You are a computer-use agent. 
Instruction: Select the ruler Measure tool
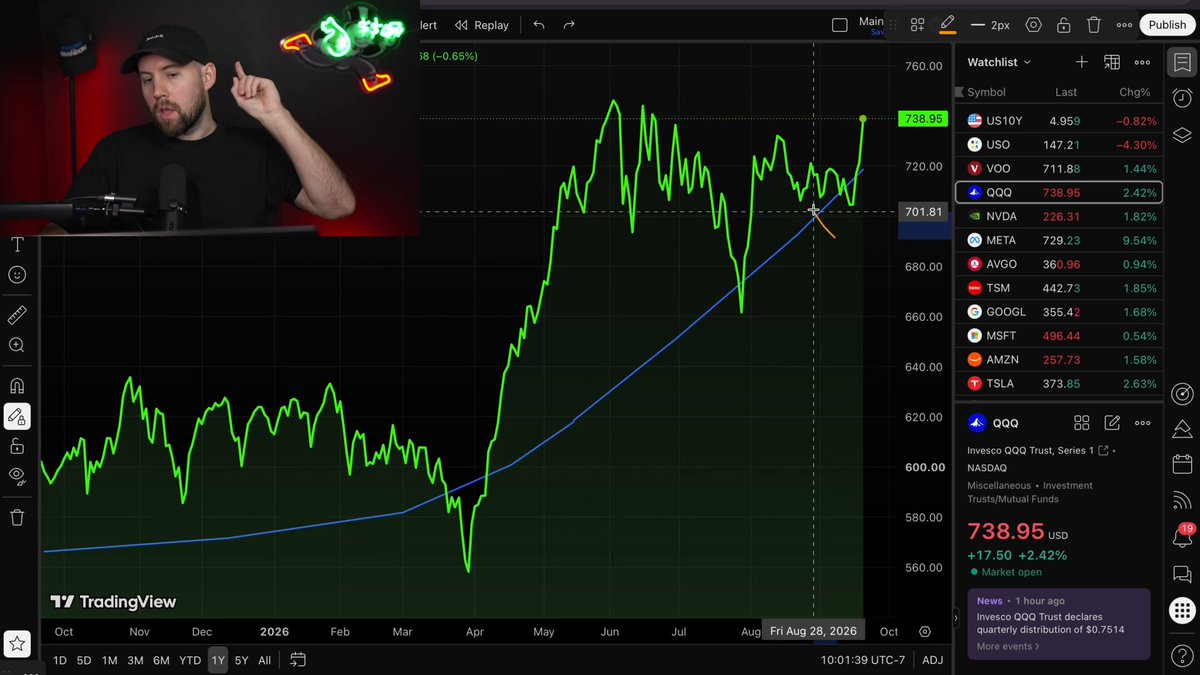tap(17, 316)
